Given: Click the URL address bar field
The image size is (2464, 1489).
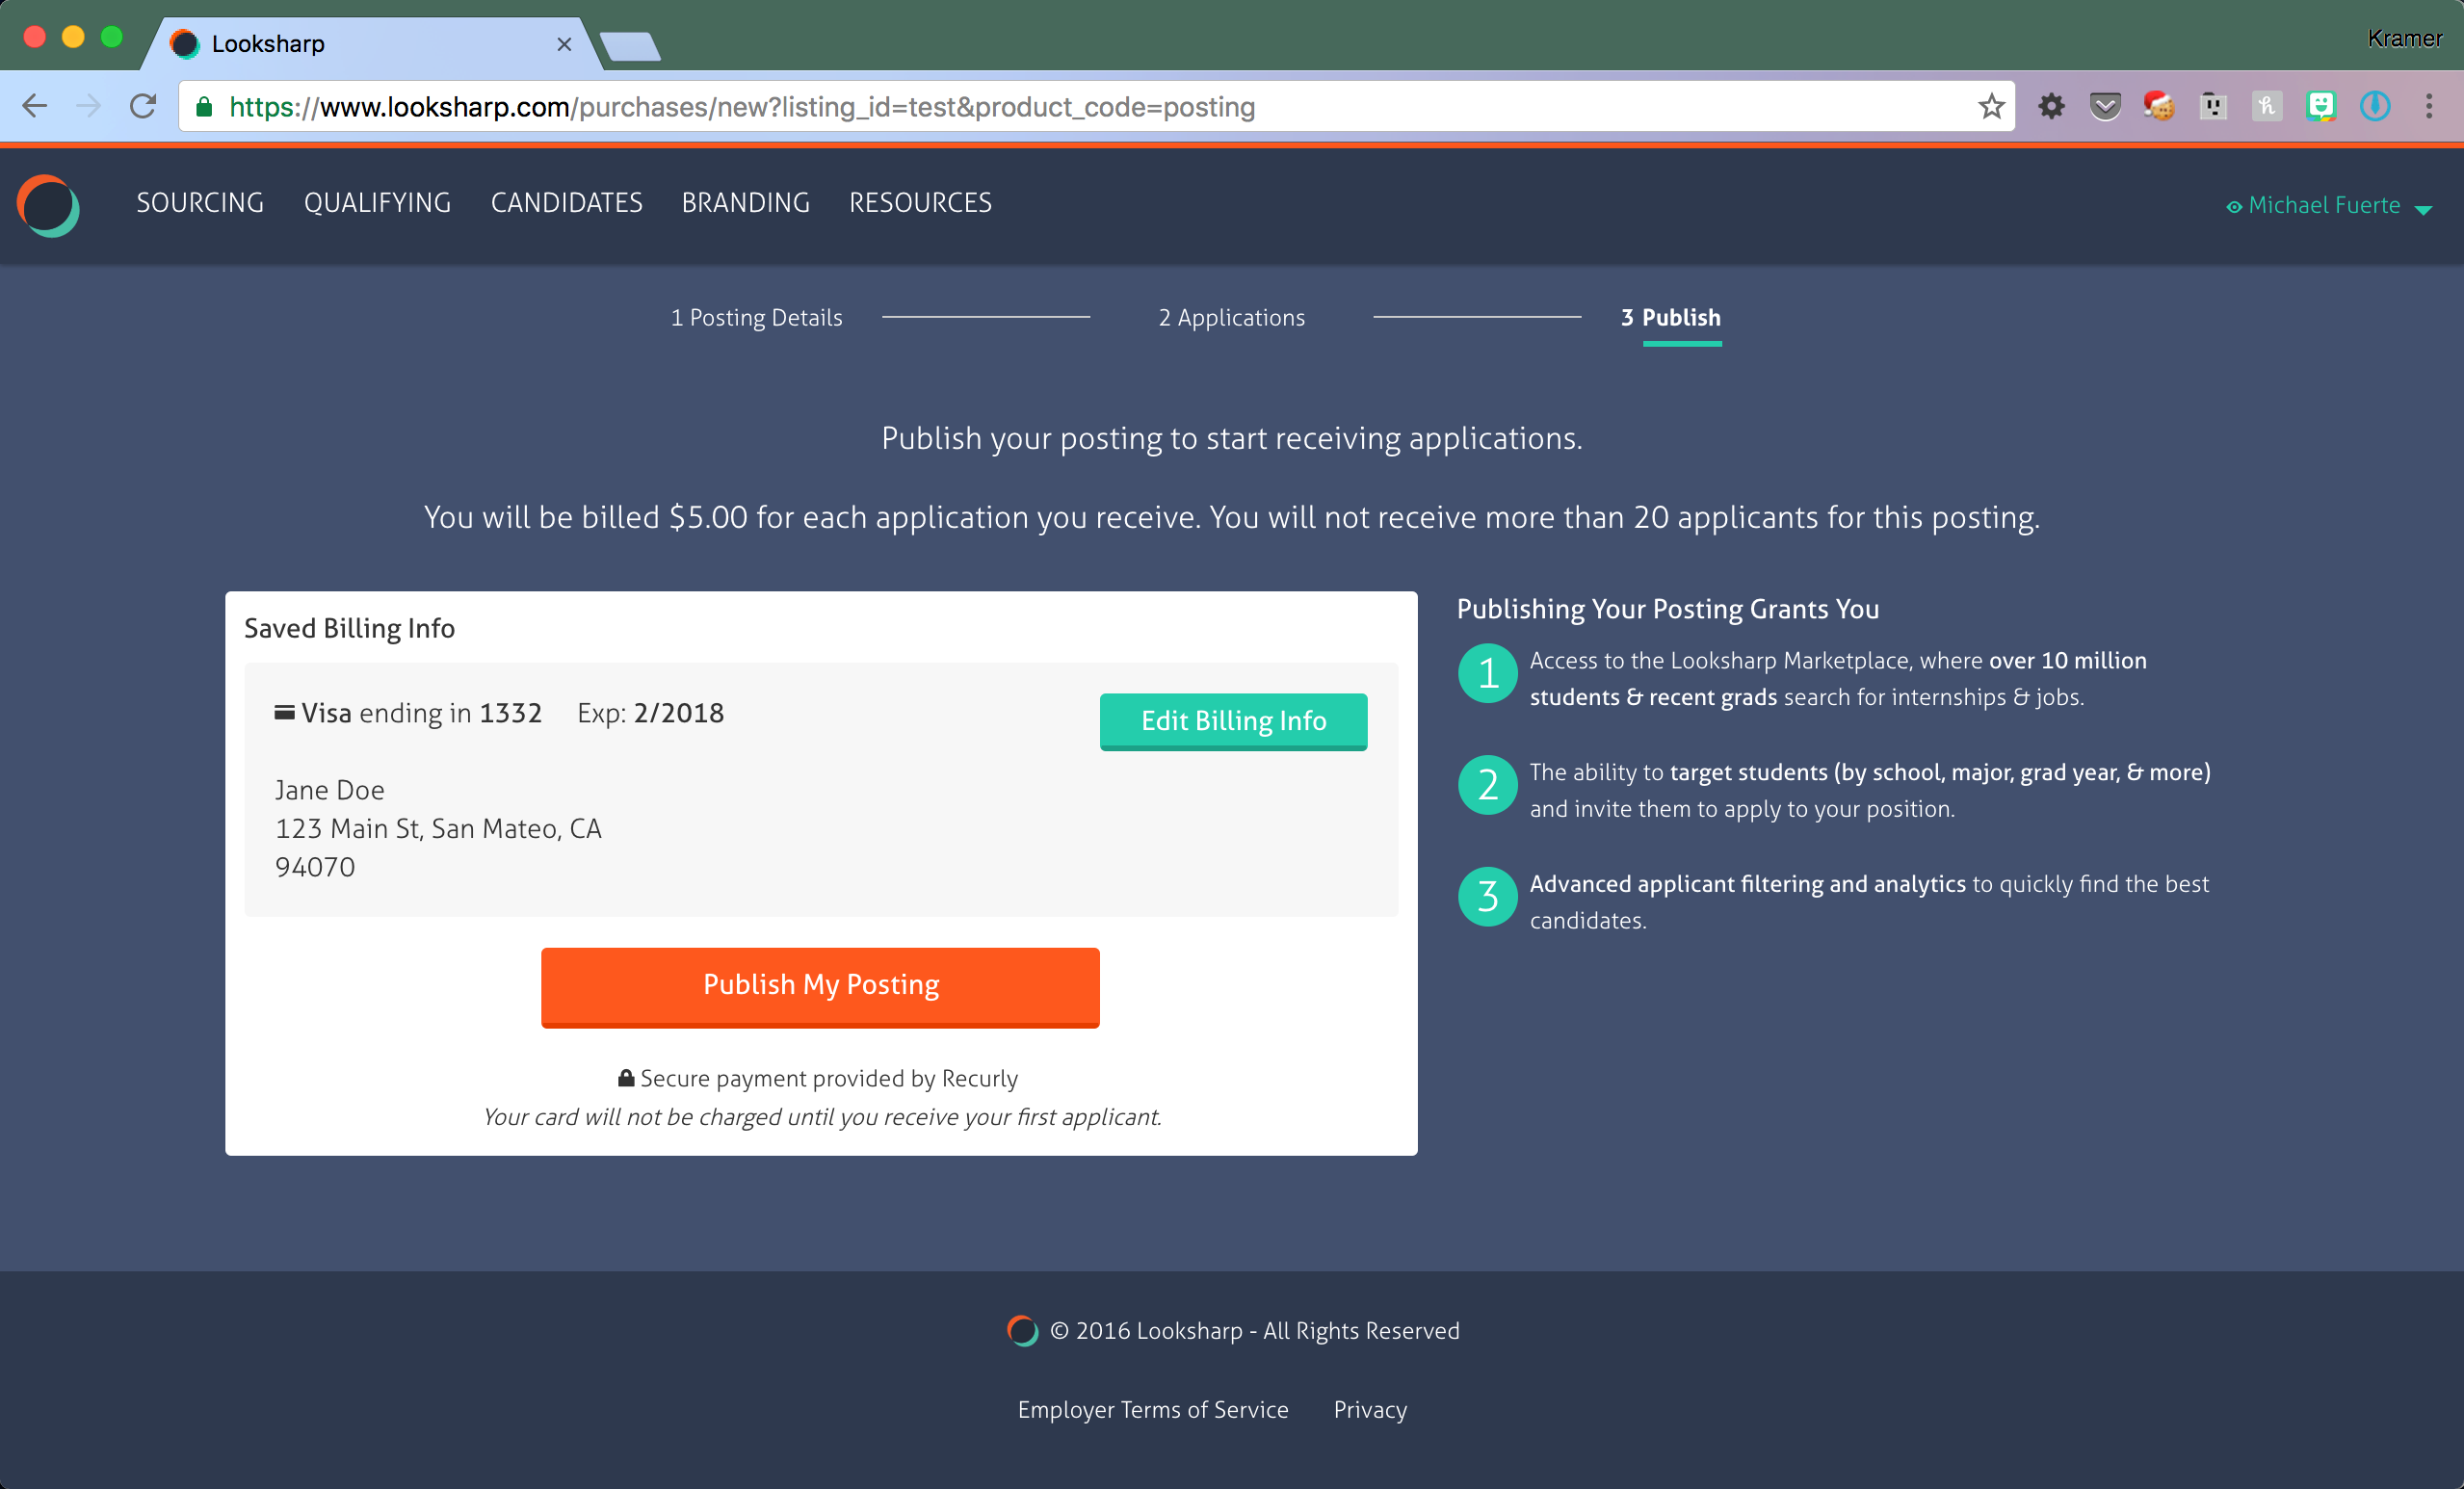Looking at the screenshot, I should (x=1096, y=106).
